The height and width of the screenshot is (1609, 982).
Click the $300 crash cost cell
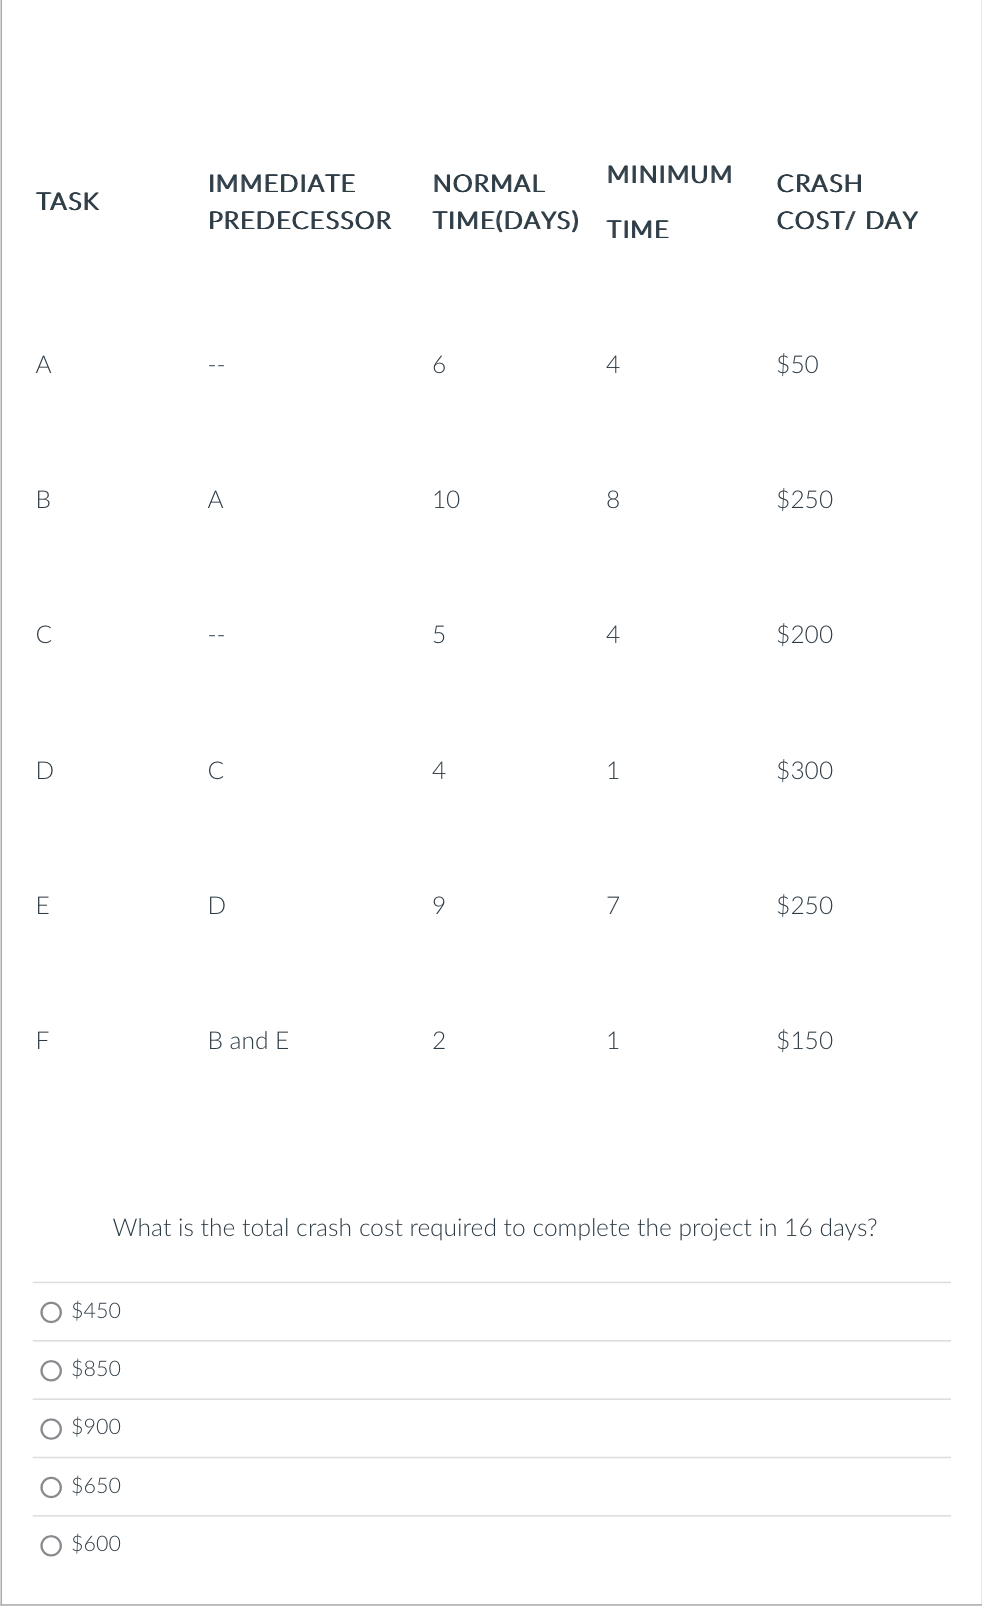click(803, 771)
